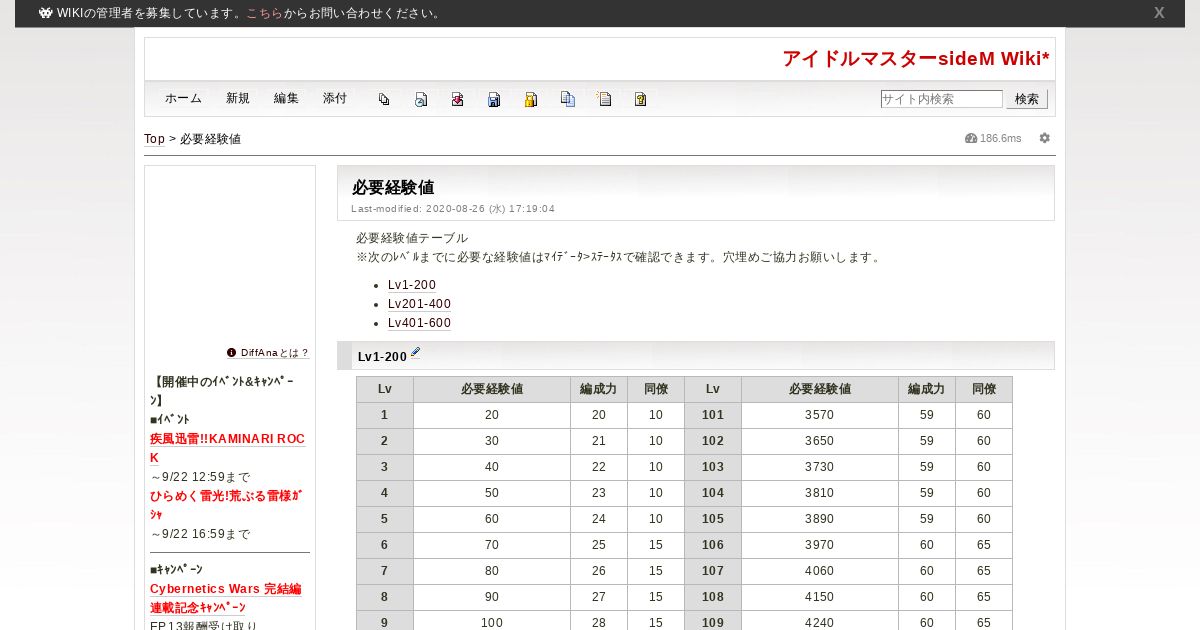Open the ひらめく雷光!荒ぶる雷様ガシャ link
Screen dimensions: 1200x630
pos(226,504)
